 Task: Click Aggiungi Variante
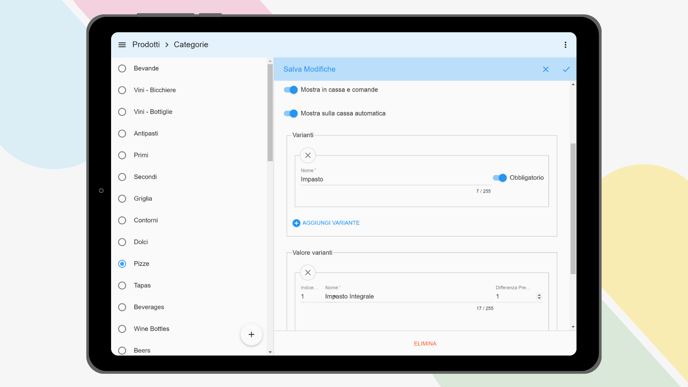(326, 223)
